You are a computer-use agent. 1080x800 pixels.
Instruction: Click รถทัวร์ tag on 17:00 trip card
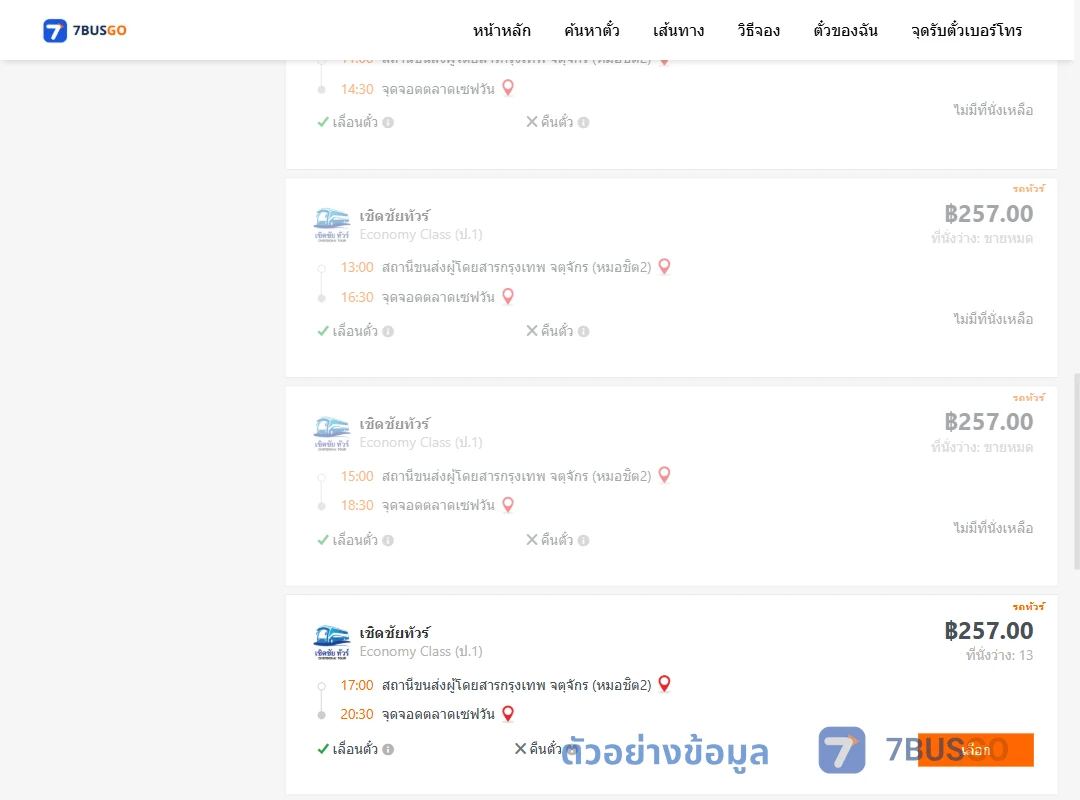tap(1028, 606)
